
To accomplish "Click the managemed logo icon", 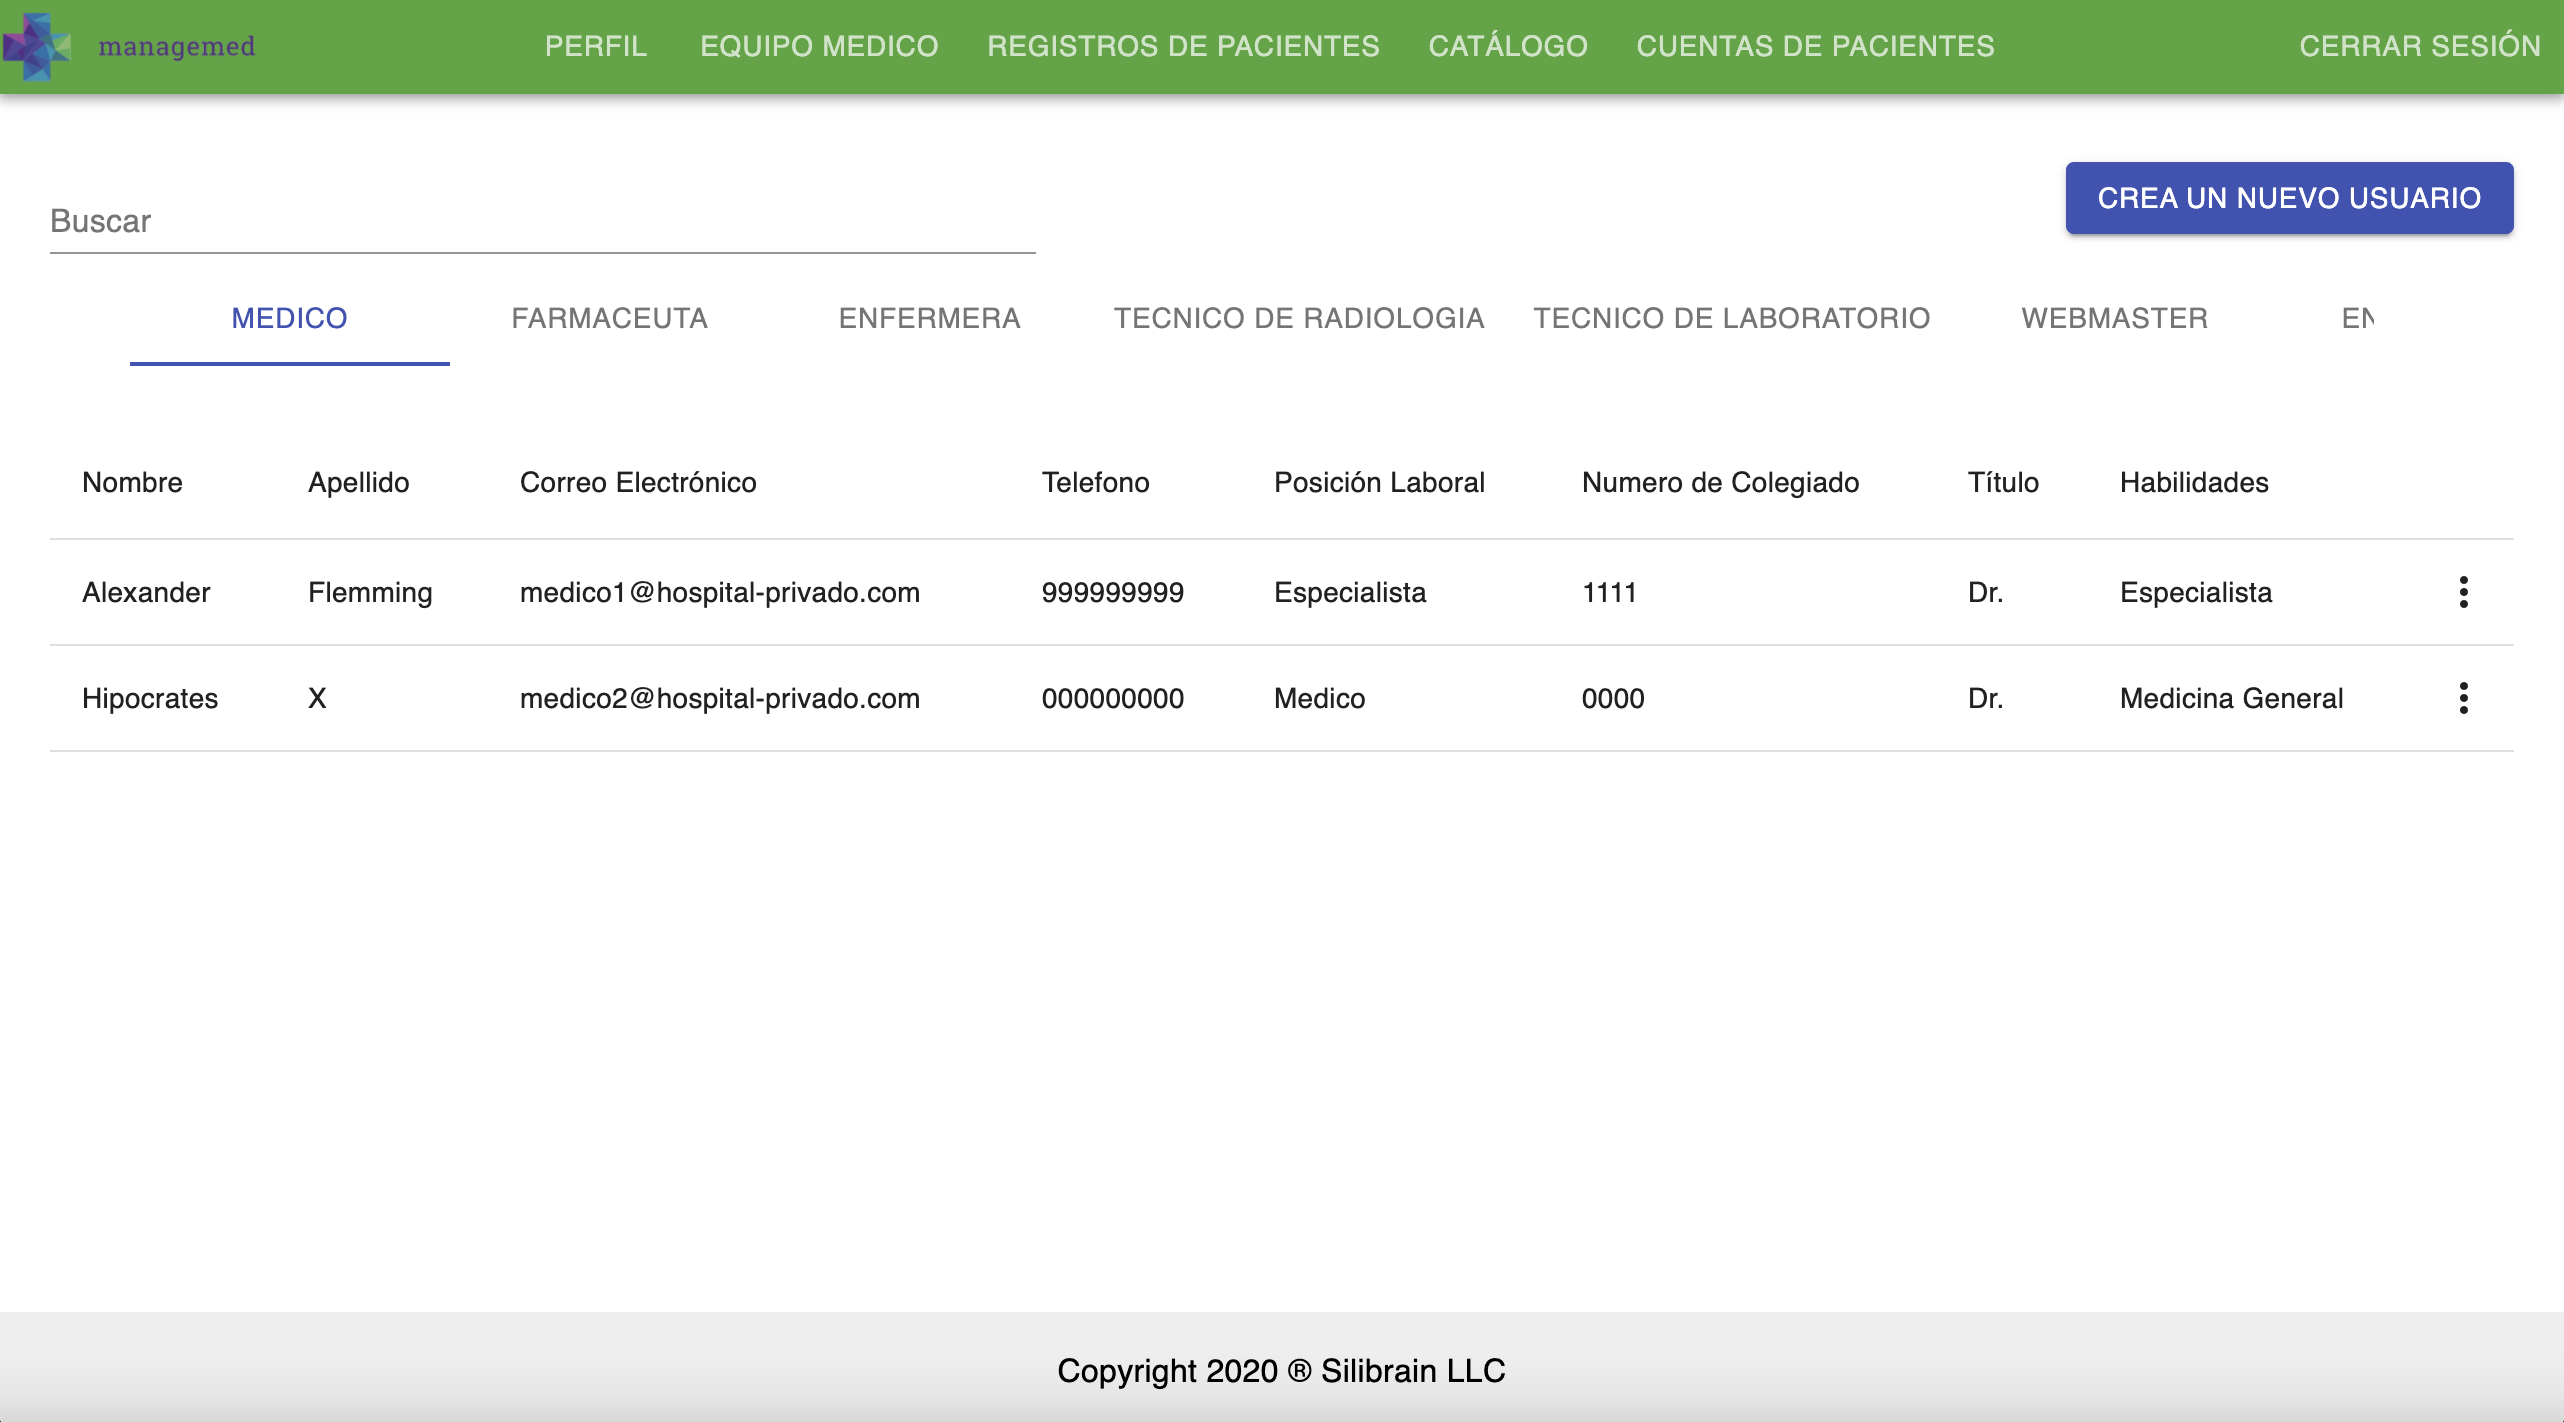I will [36, 46].
